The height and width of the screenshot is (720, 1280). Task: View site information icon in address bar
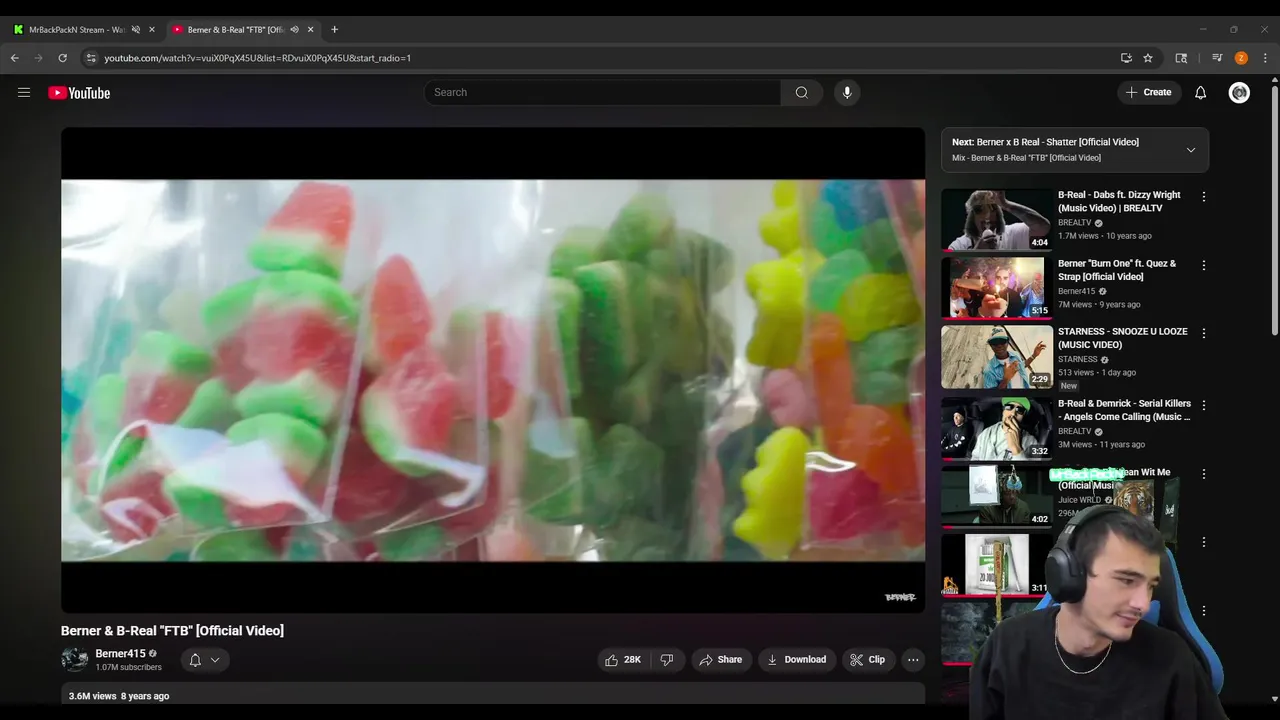point(91,58)
